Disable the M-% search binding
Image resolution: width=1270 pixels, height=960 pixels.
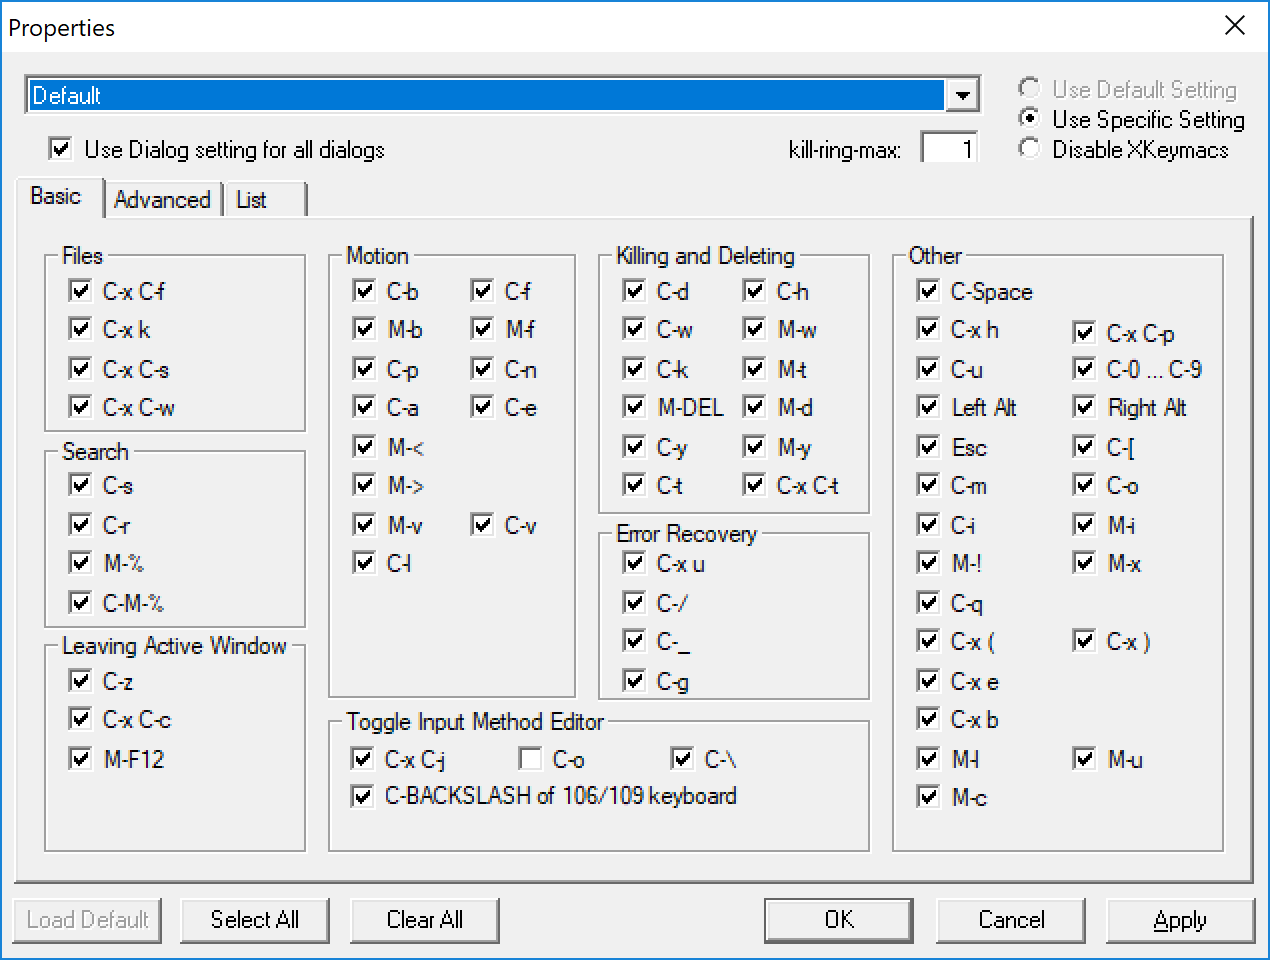pos(81,563)
